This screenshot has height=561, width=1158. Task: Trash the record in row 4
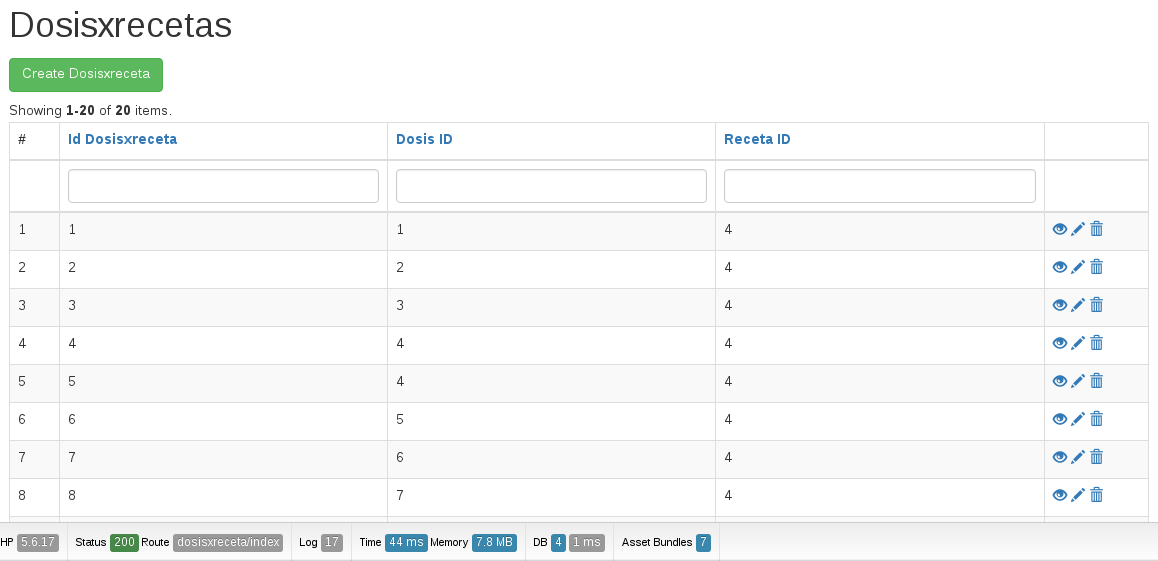click(x=1097, y=343)
